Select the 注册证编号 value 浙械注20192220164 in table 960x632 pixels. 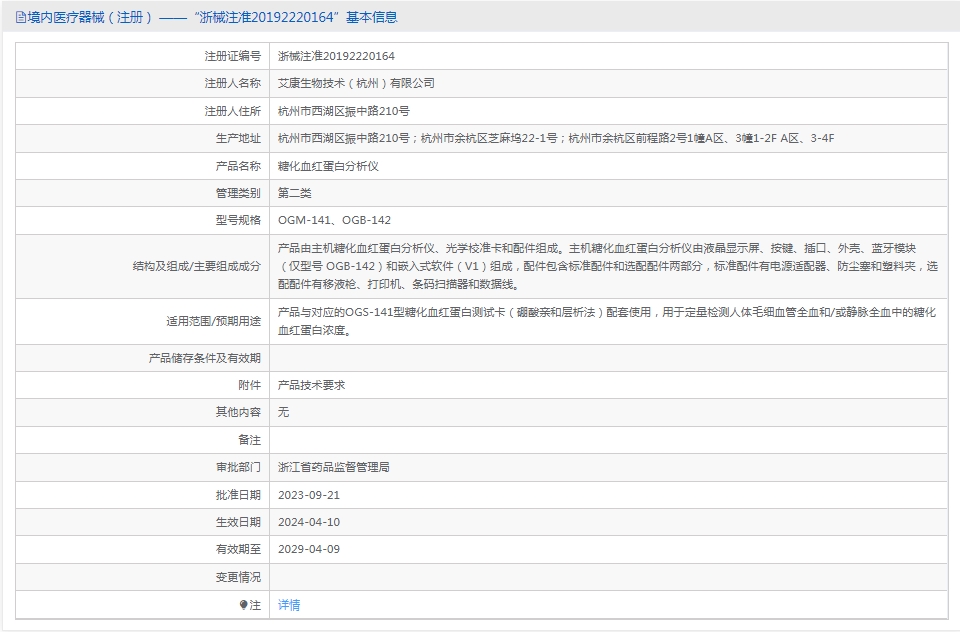[x=336, y=57]
